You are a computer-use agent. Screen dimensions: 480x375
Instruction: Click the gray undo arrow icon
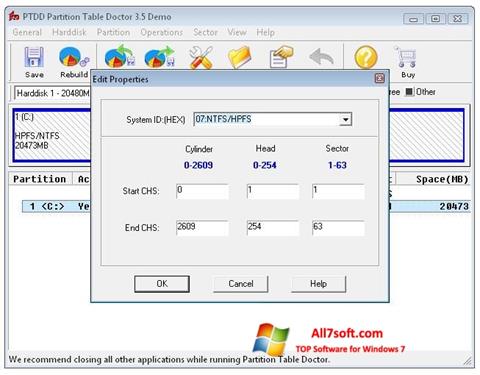[321, 57]
